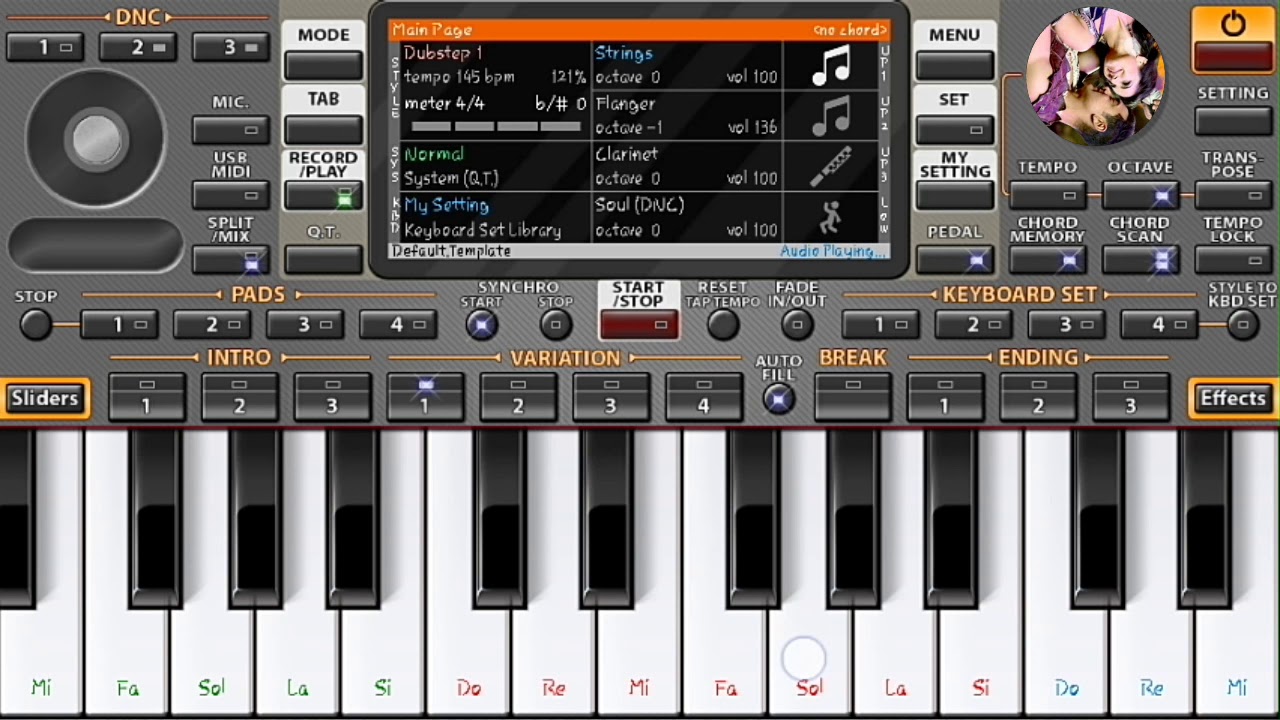Toggle CHORD MEMORY button
Image resolution: width=1280 pixels, height=720 pixels.
(x=1047, y=260)
